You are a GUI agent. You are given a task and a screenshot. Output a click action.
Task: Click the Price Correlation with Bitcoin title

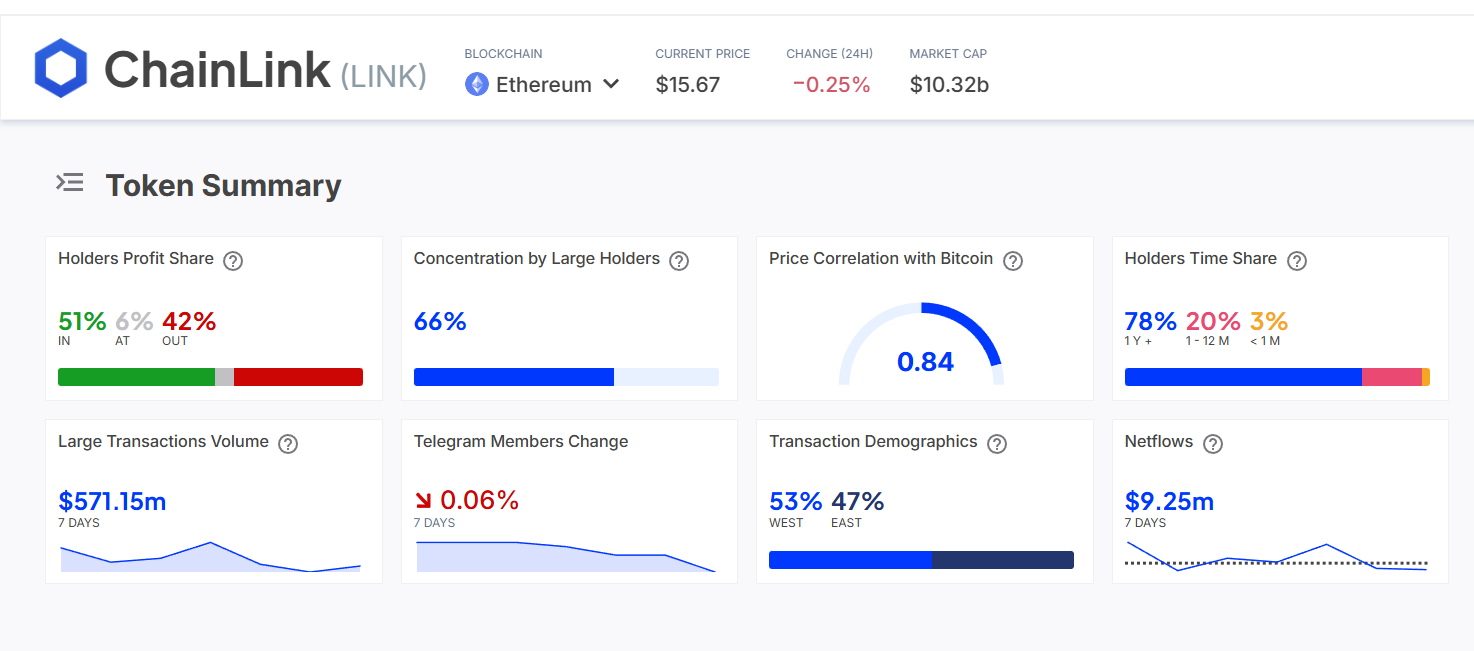(881, 259)
